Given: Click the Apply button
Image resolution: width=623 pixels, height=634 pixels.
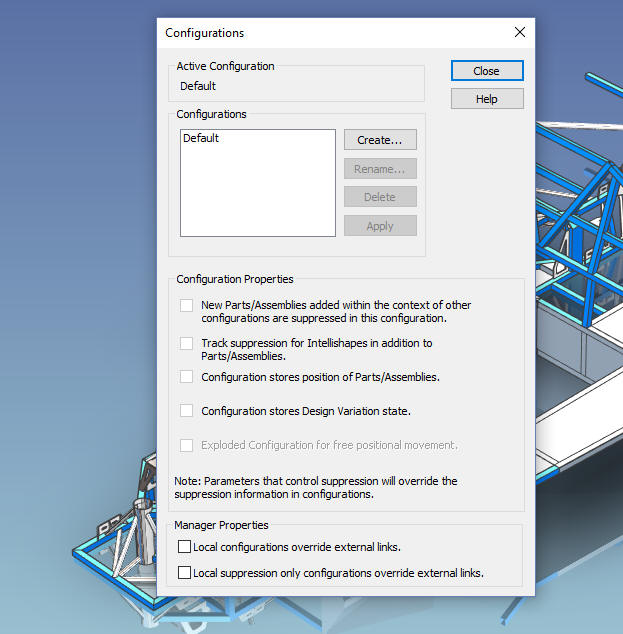Looking at the screenshot, I should click(380, 226).
